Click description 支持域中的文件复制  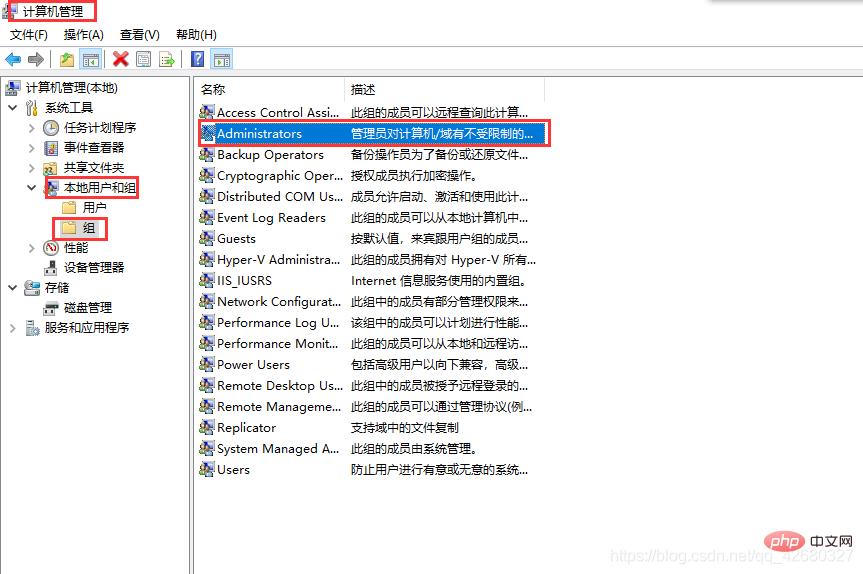point(405,428)
